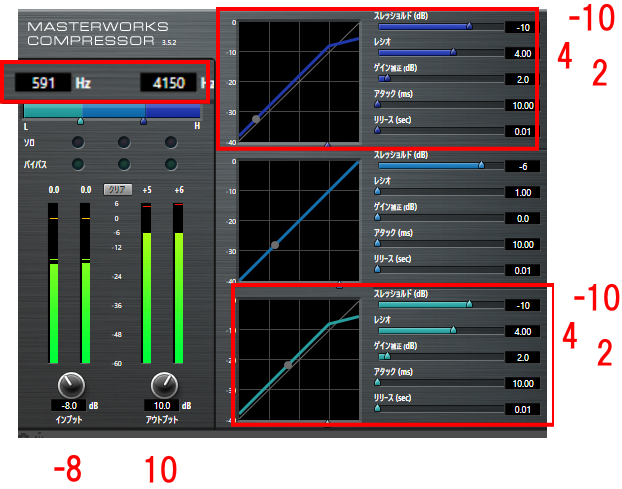Viewport: 622px width, 489px height.
Task: Click mid band gain makeup slider at 0.0
Action: click(378, 217)
